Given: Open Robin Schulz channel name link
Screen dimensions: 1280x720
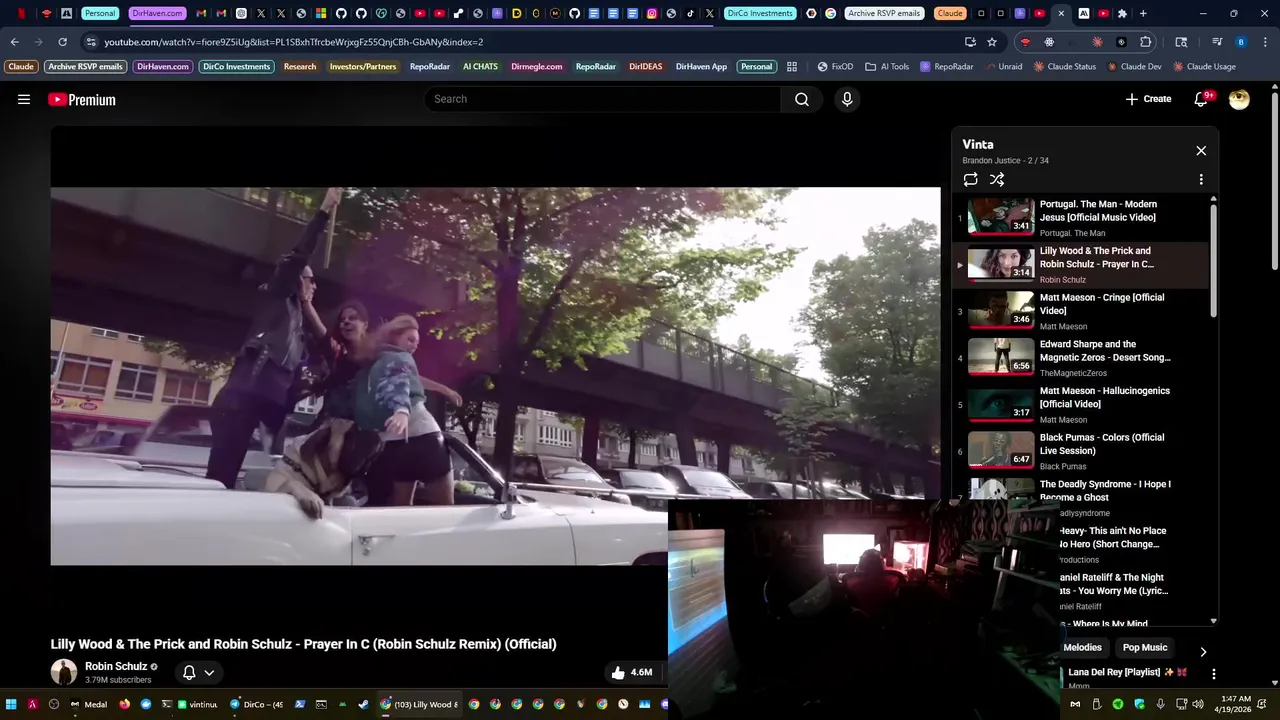Looking at the screenshot, I should [x=116, y=666].
